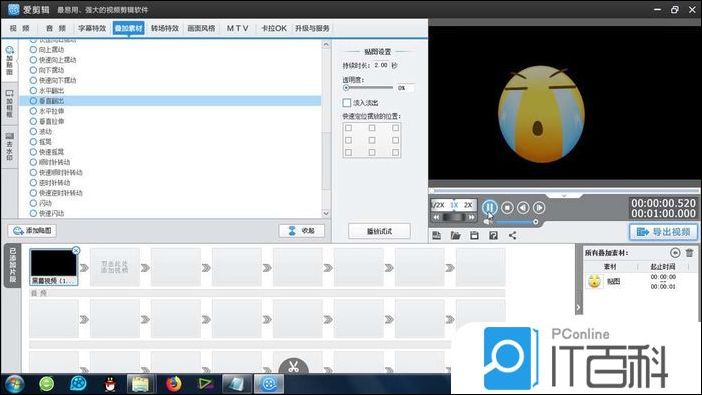Select the 快速摇晃 effect radio

(33, 152)
